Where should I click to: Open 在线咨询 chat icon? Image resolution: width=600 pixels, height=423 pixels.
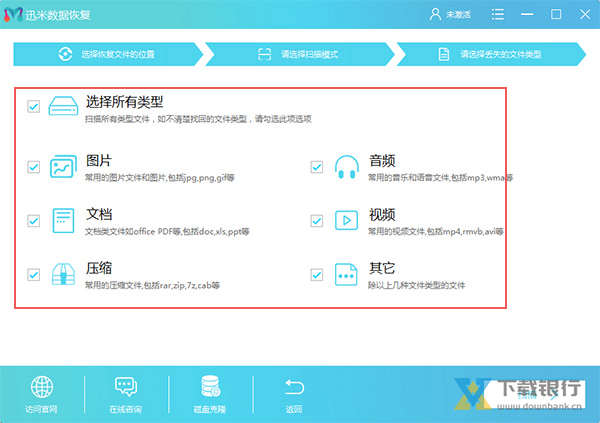[x=126, y=387]
